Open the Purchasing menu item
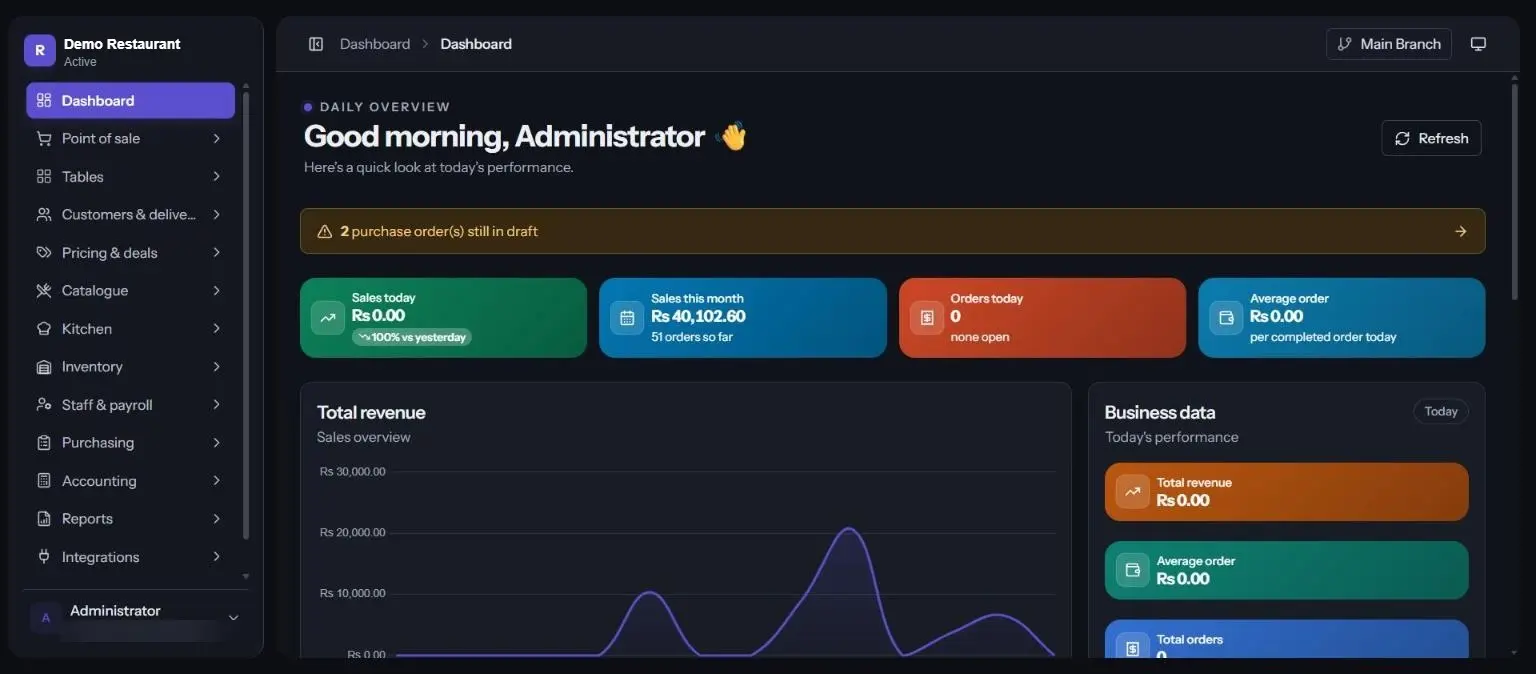This screenshot has height=674, width=1536. pyautogui.click(x=130, y=443)
